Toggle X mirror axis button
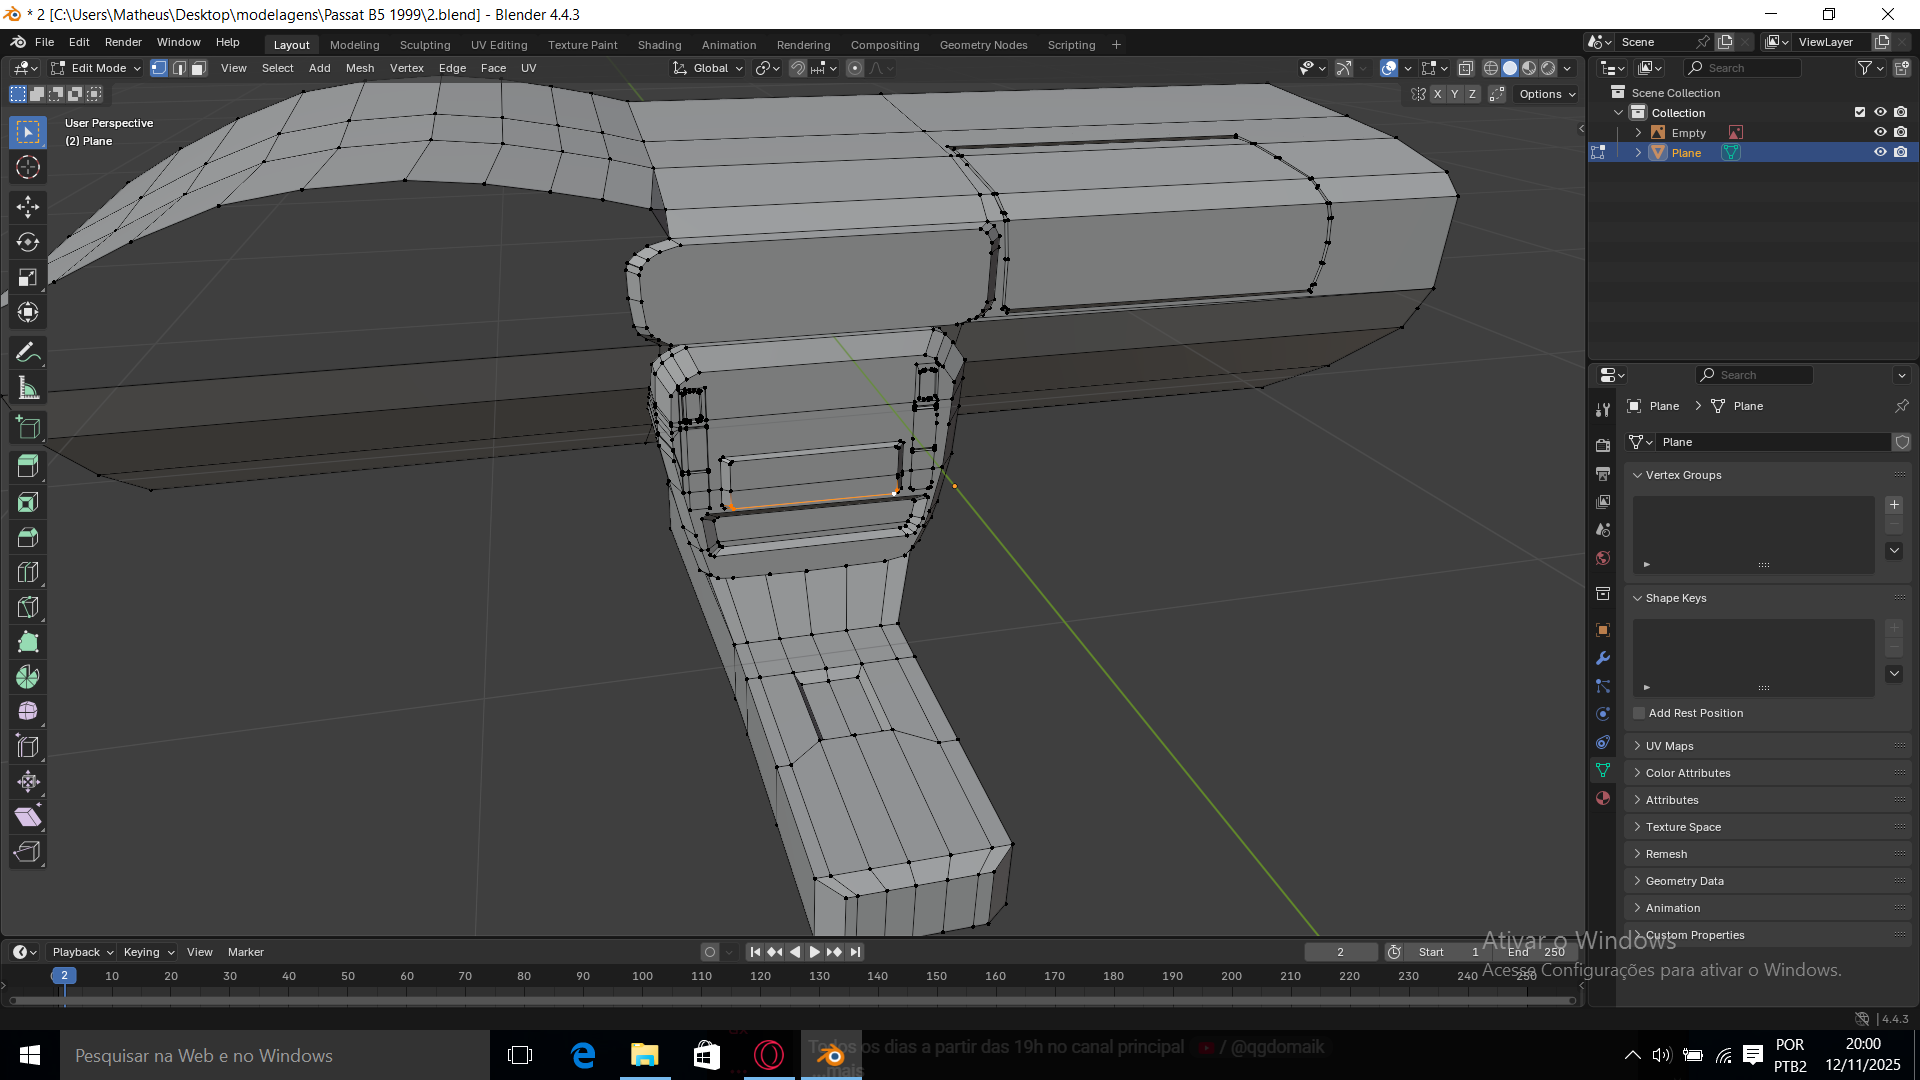Screen dimensions: 1920x1080 coord(1437,94)
